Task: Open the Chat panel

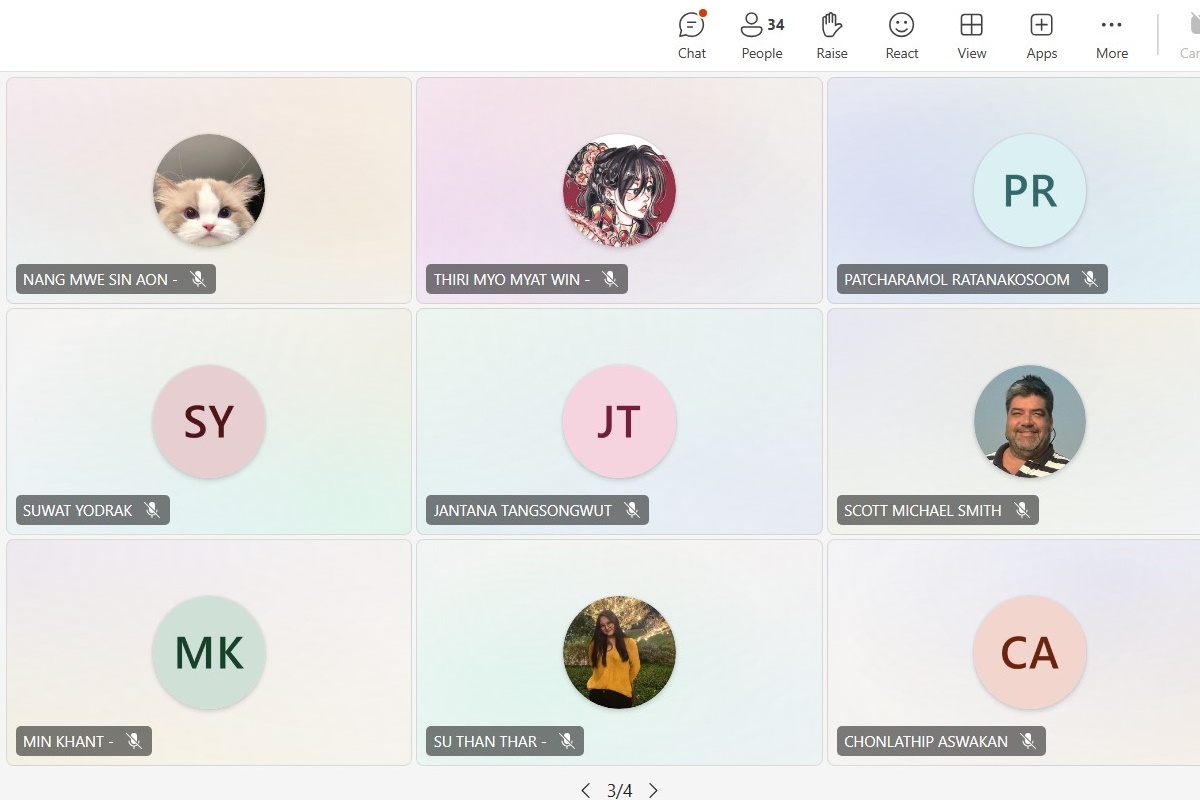Action: (691, 36)
